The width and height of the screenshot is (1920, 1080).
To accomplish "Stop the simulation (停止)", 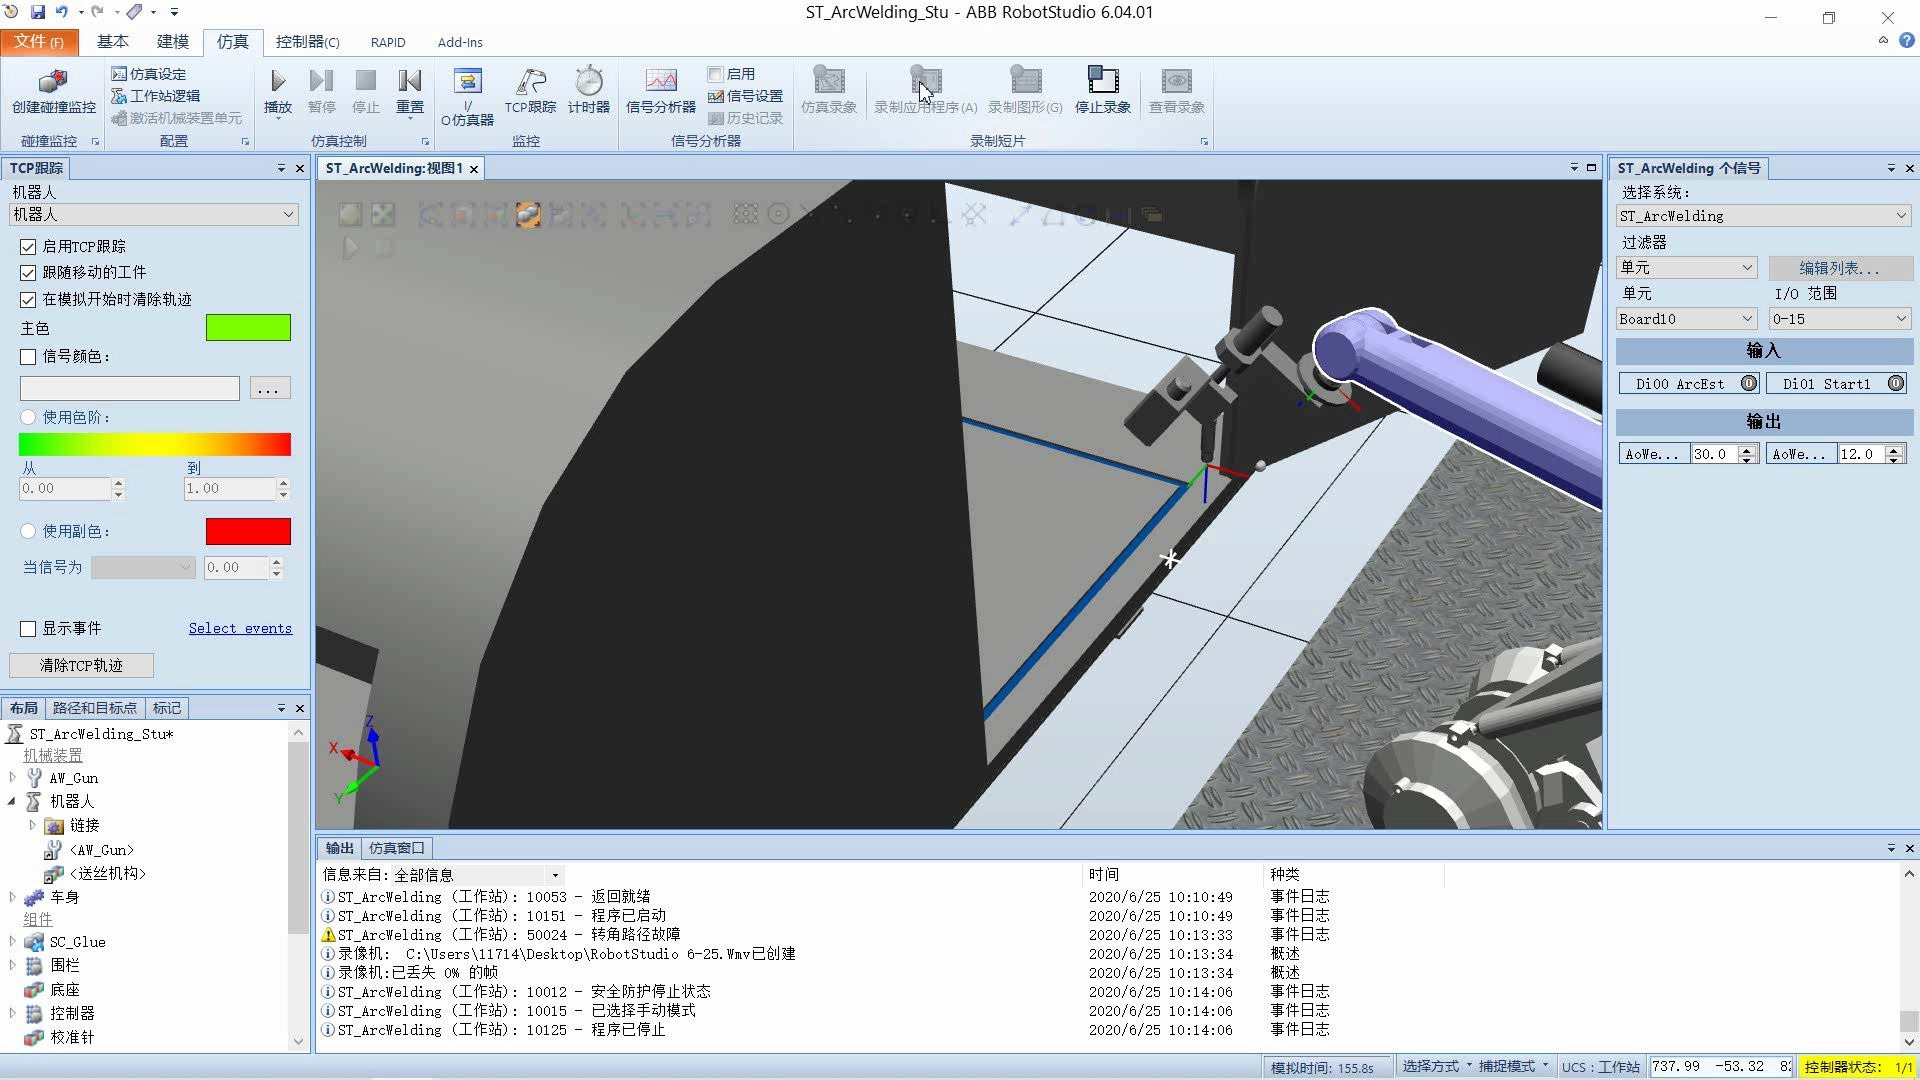I will point(366,91).
